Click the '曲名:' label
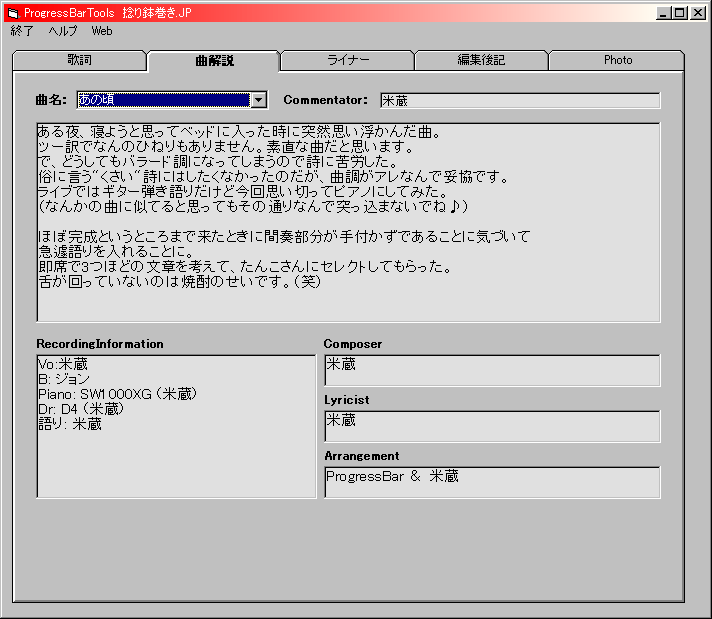712x619 pixels. coord(51,100)
